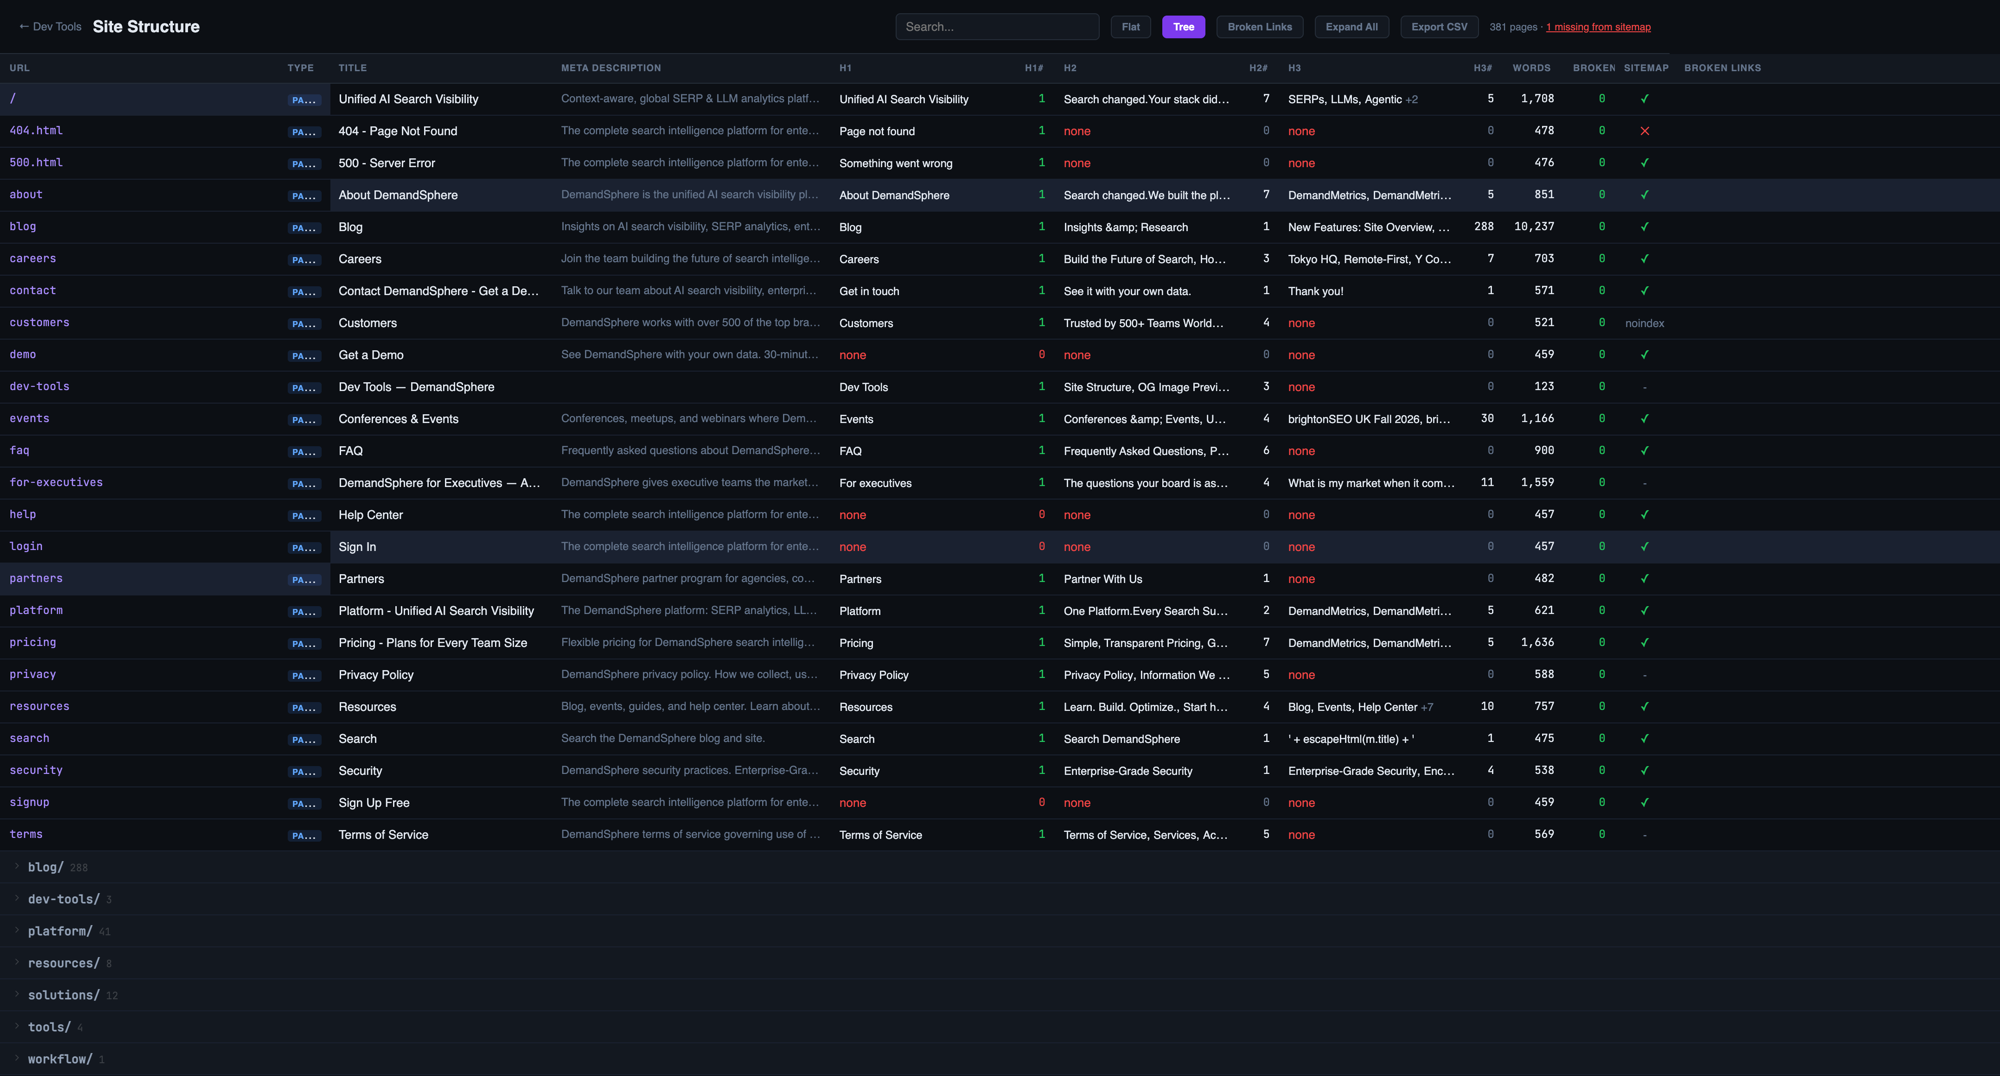This screenshot has height=1076, width=2000.
Task: Open the for-executives URL link
Action: [56, 482]
